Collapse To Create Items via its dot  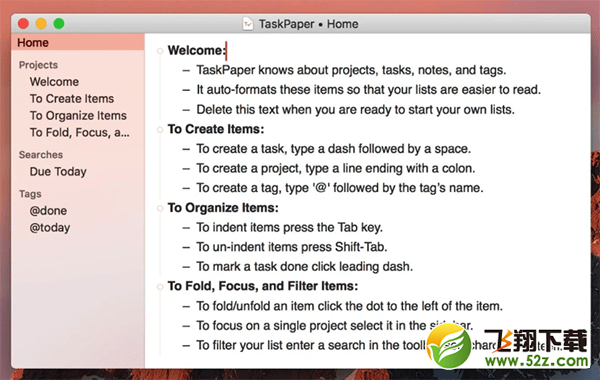(x=160, y=130)
